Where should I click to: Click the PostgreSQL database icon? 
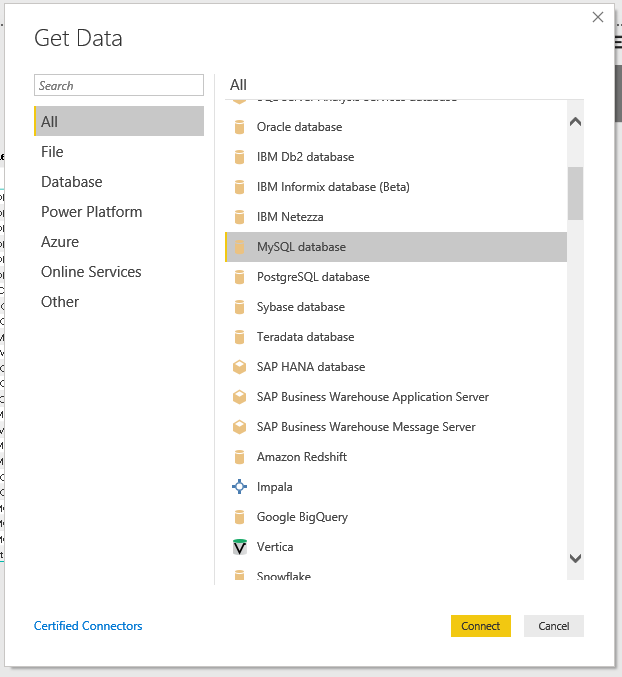[239, 277]
